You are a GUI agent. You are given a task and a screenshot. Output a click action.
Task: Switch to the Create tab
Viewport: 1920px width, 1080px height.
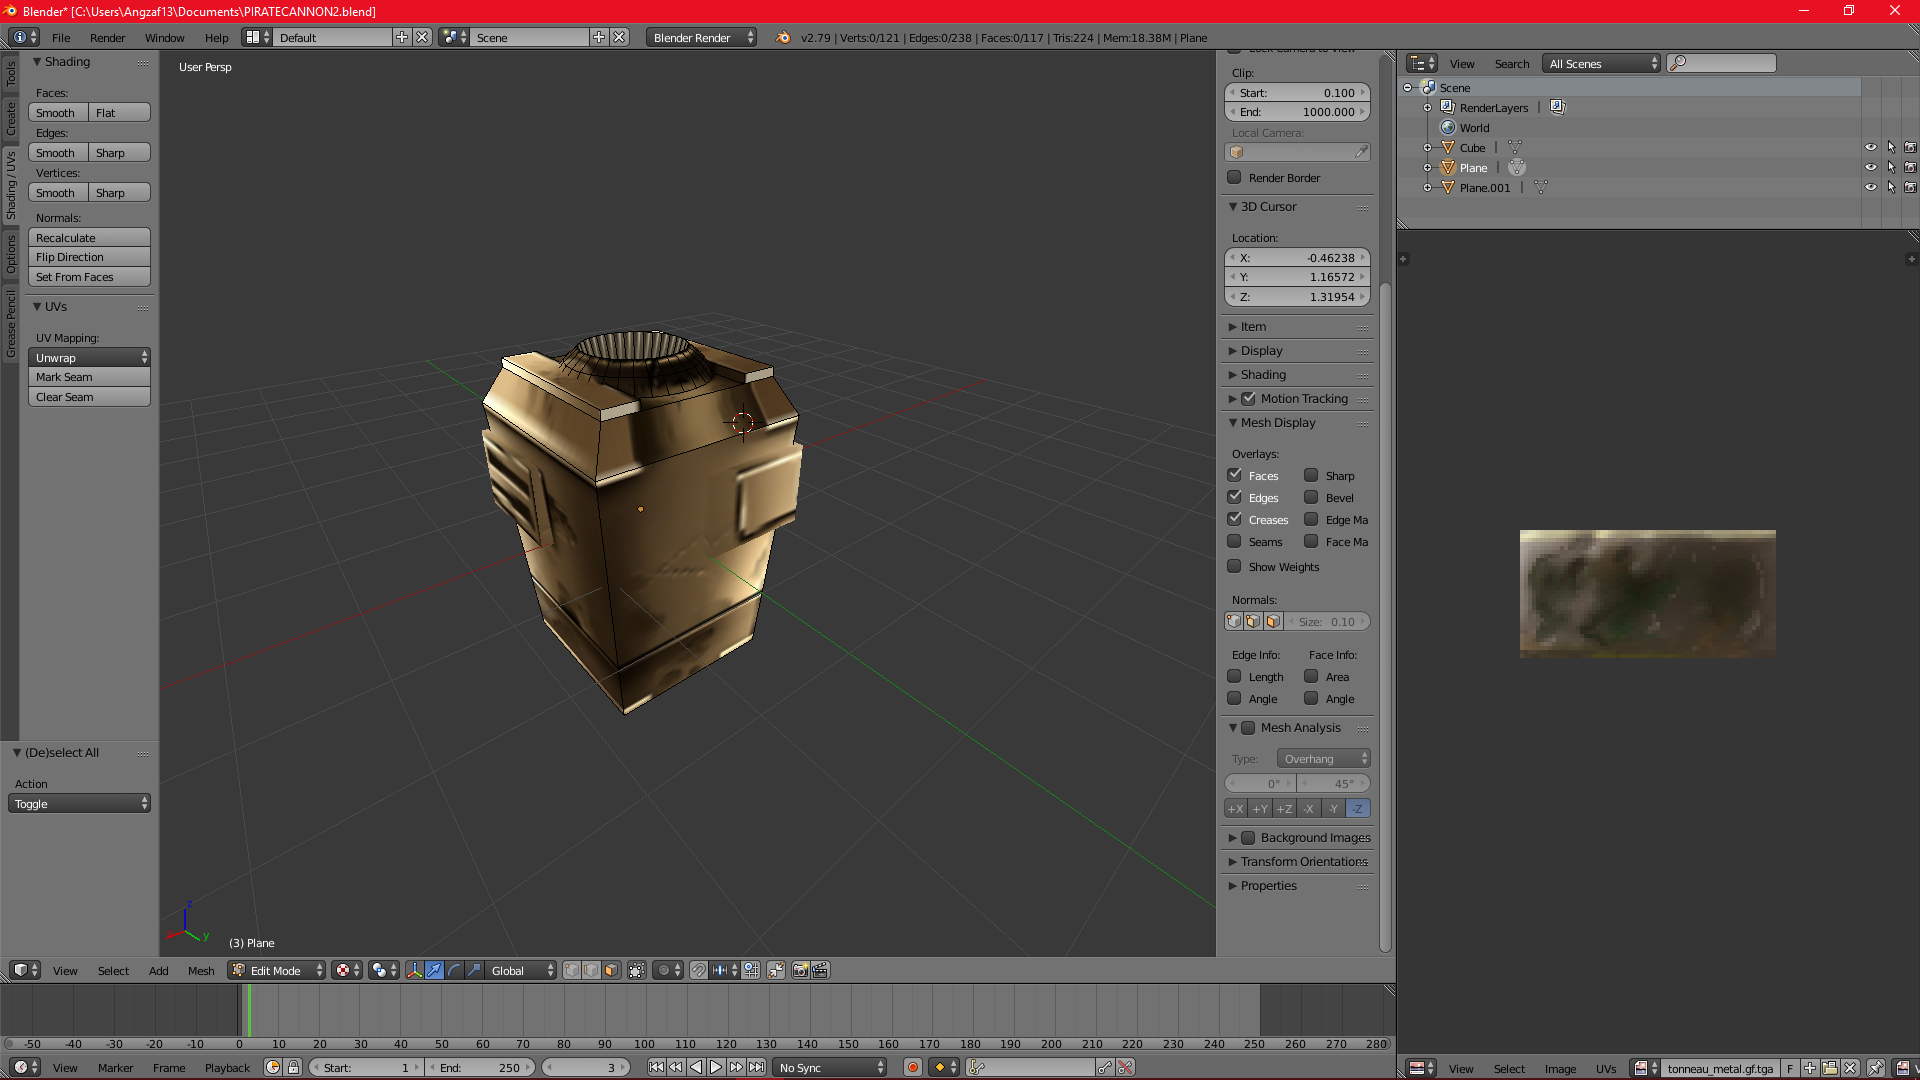coord(11,118)
